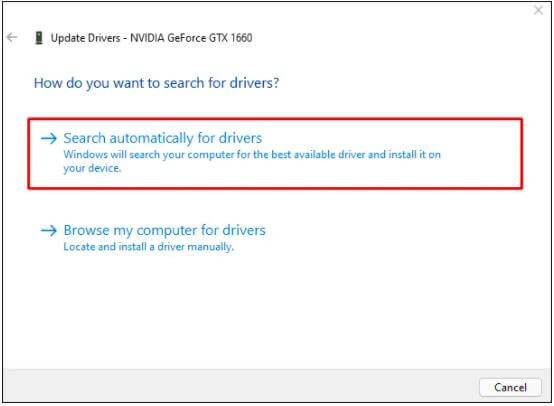Click arrow icon beside Browse my computer

(x=49, y=231)
